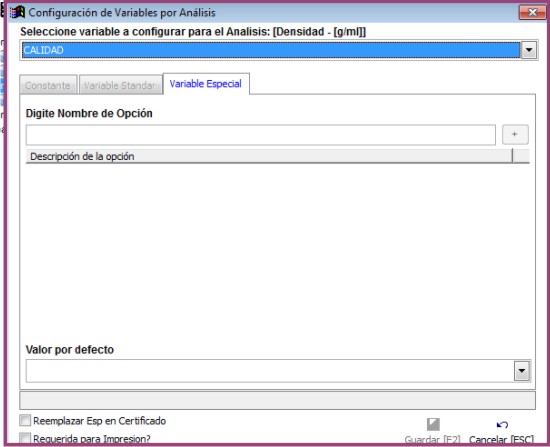Click the gray status bar below panel
This screenshot has width=550, height=447.
pos(277,400)
